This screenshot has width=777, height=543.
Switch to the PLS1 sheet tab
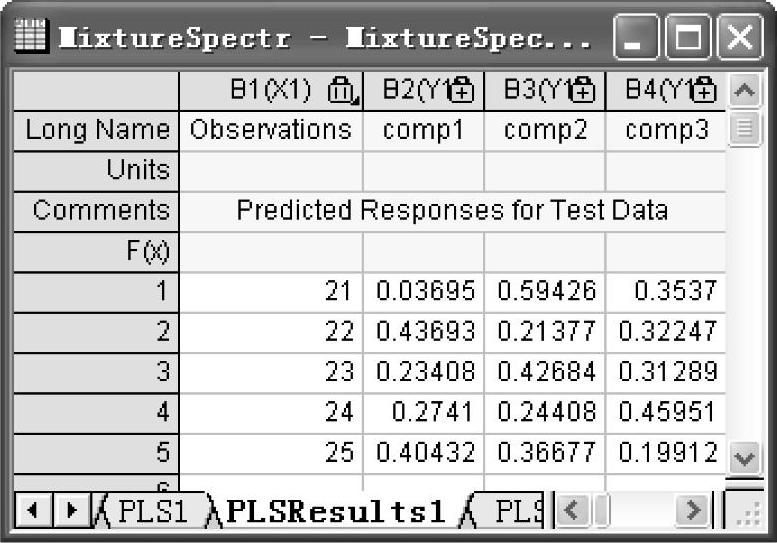pos(150,512)
